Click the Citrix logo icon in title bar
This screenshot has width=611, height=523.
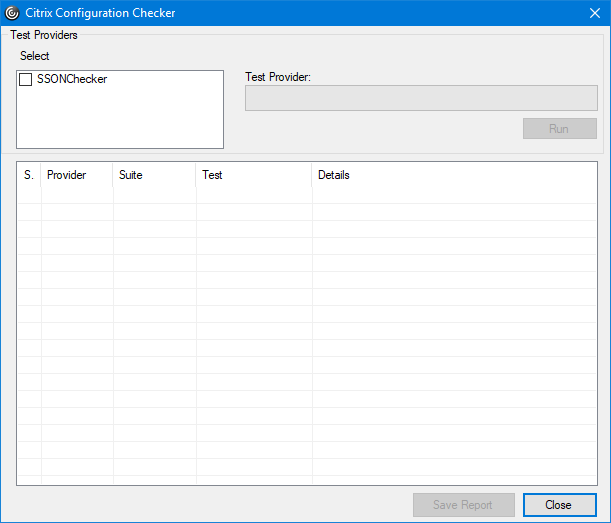tap(12, 13)
